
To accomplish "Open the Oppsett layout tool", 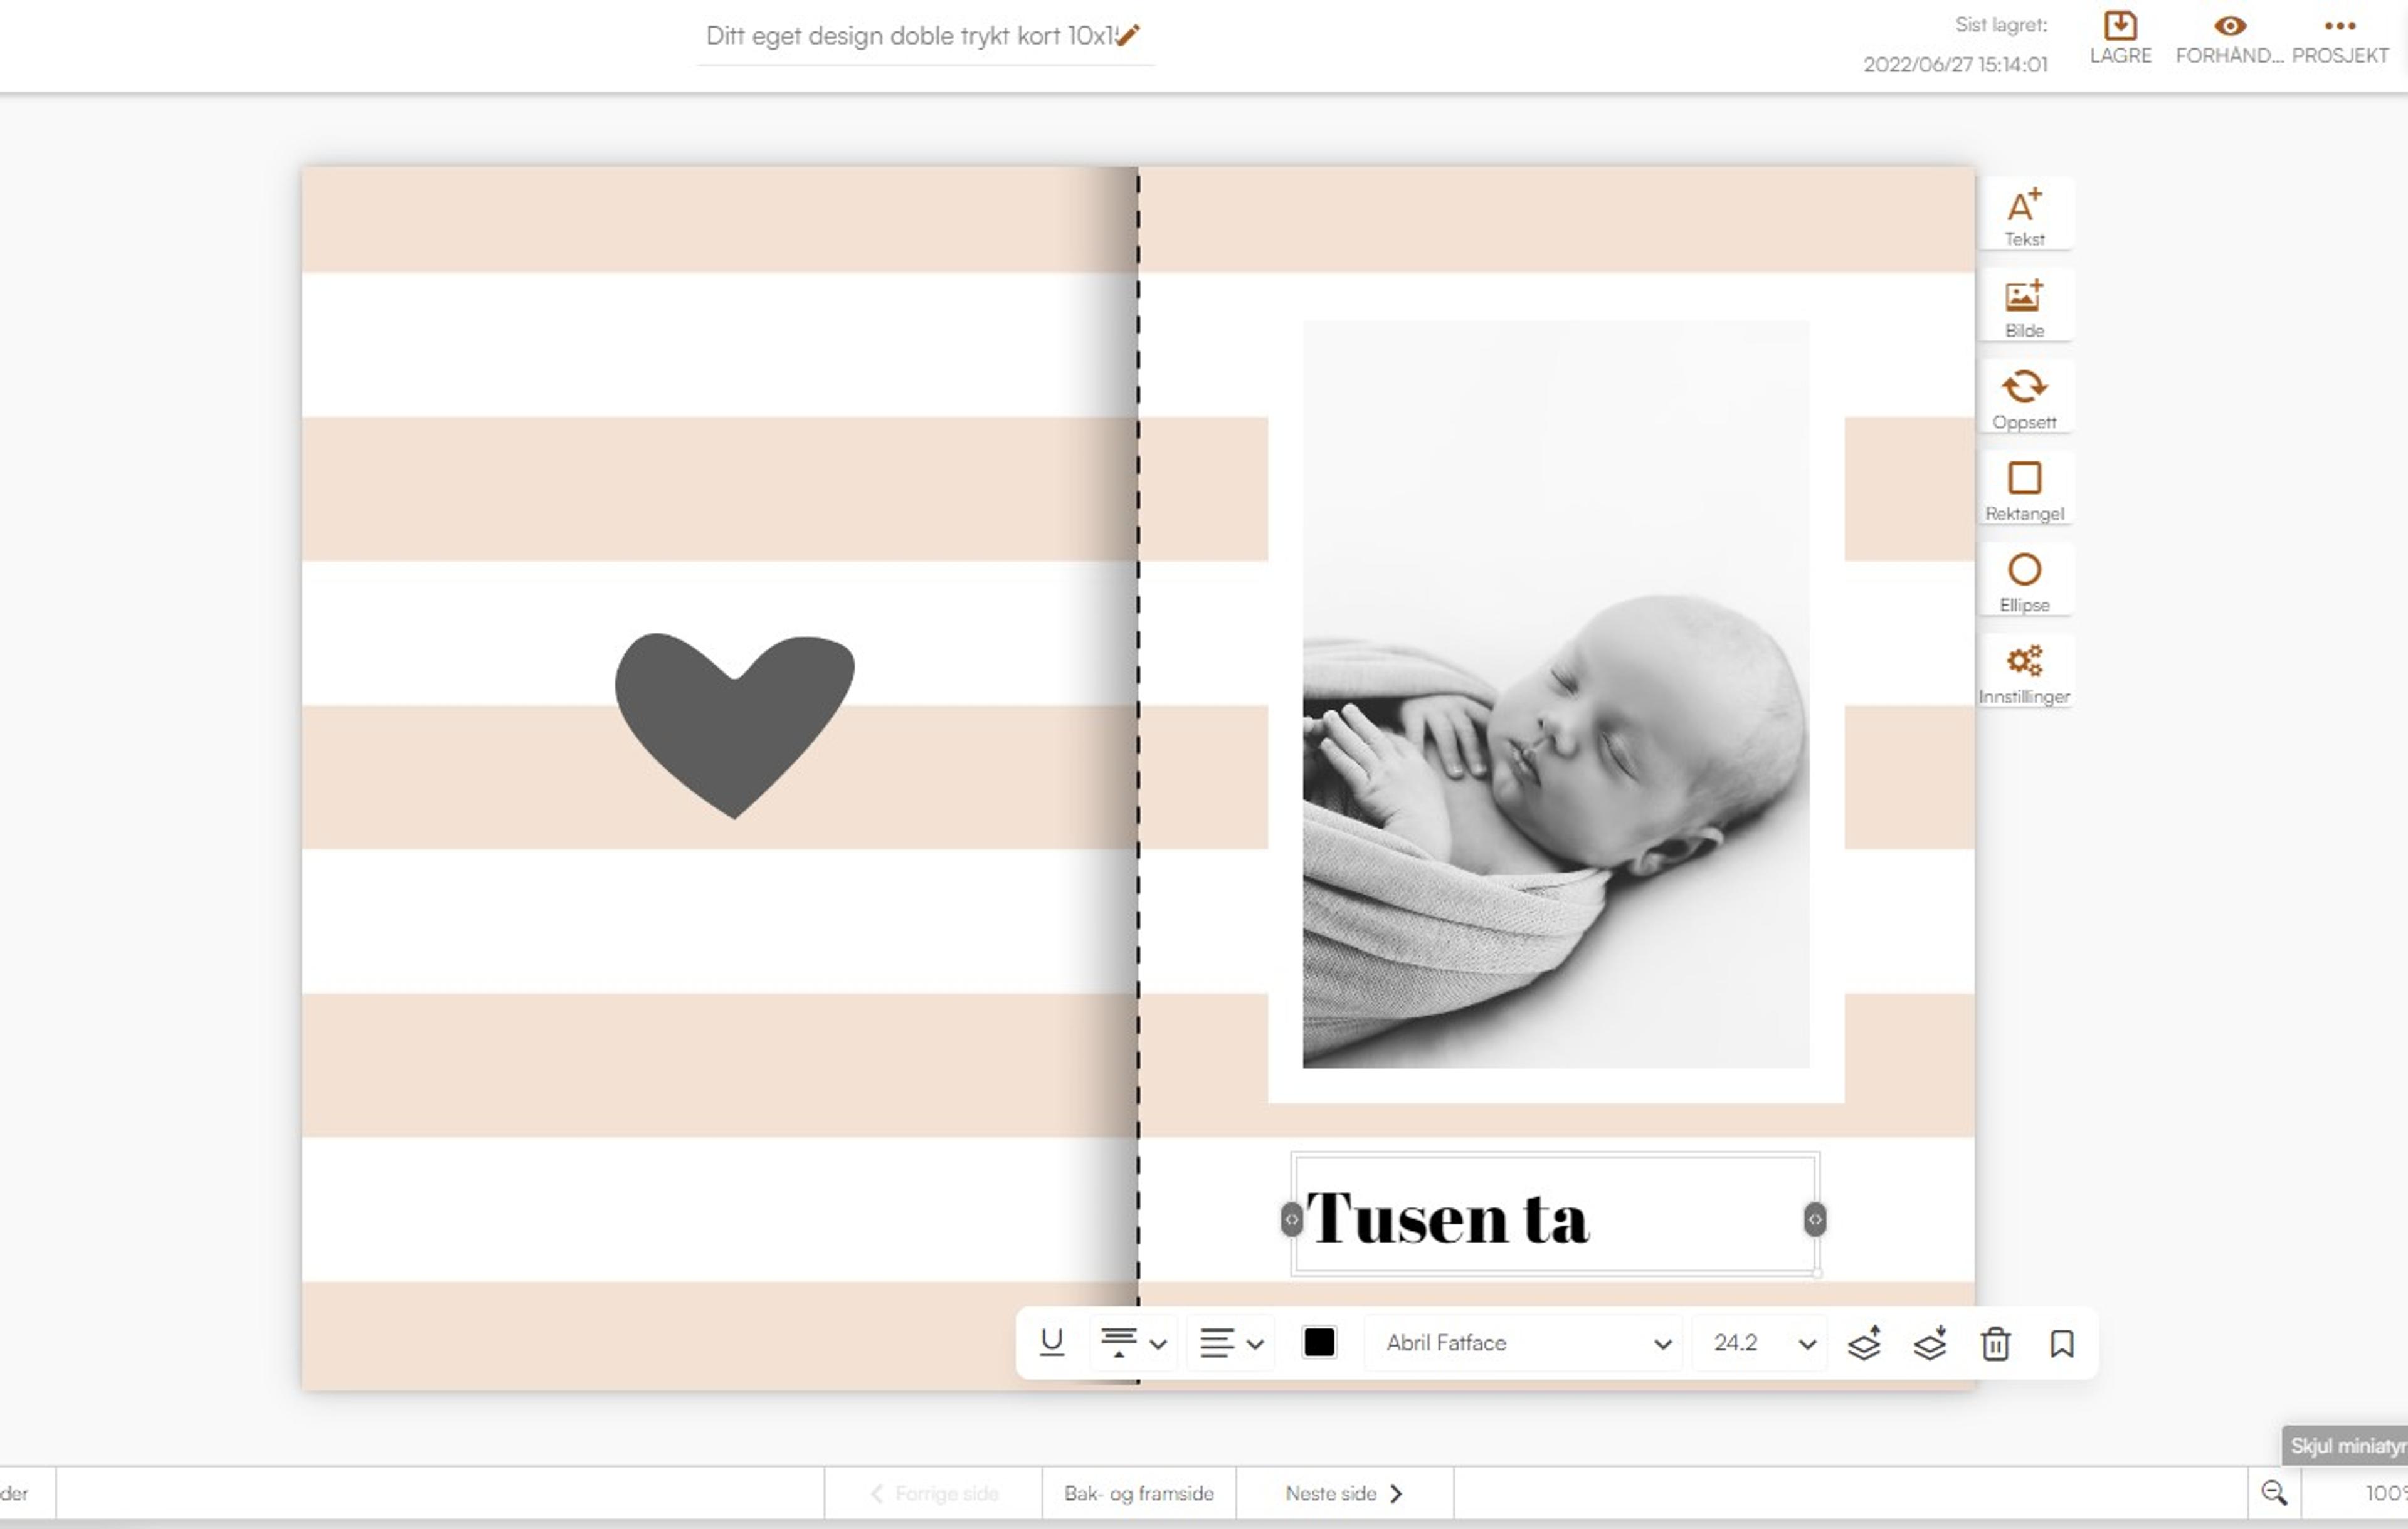I will [2024, 398].
